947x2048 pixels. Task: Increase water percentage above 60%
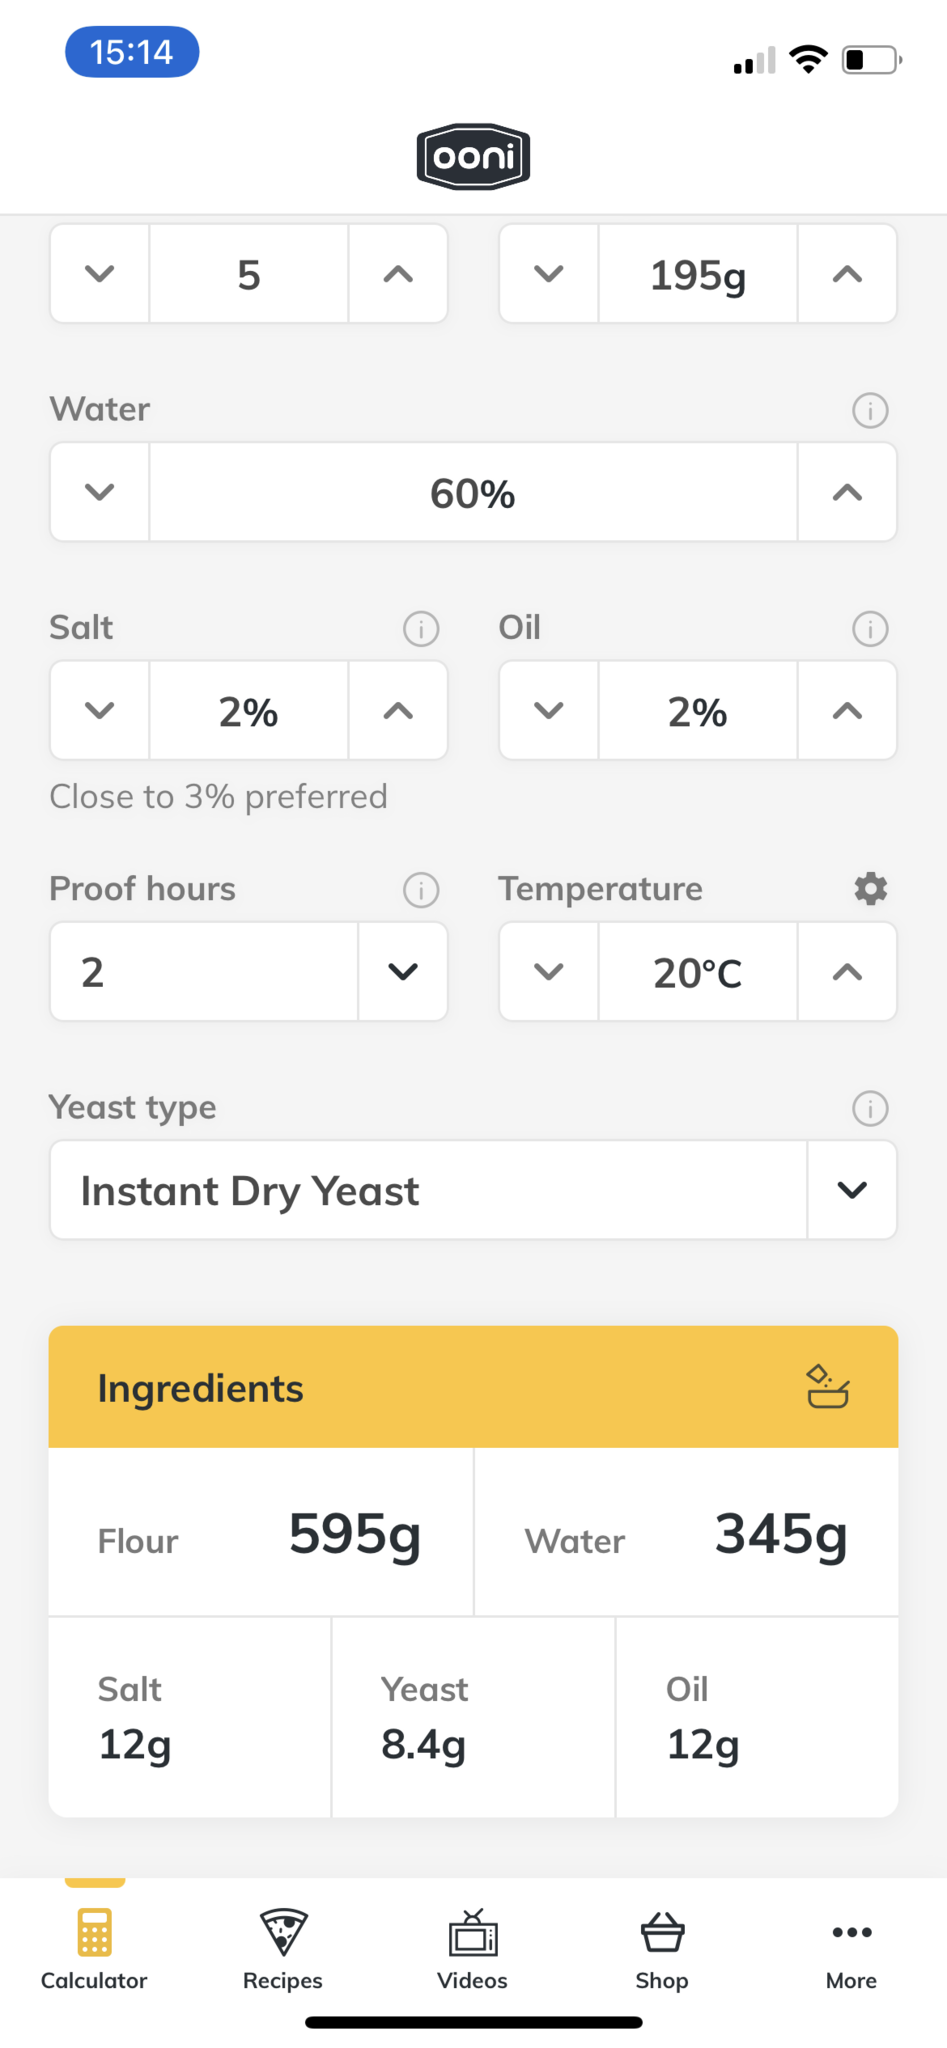(847, 492)
